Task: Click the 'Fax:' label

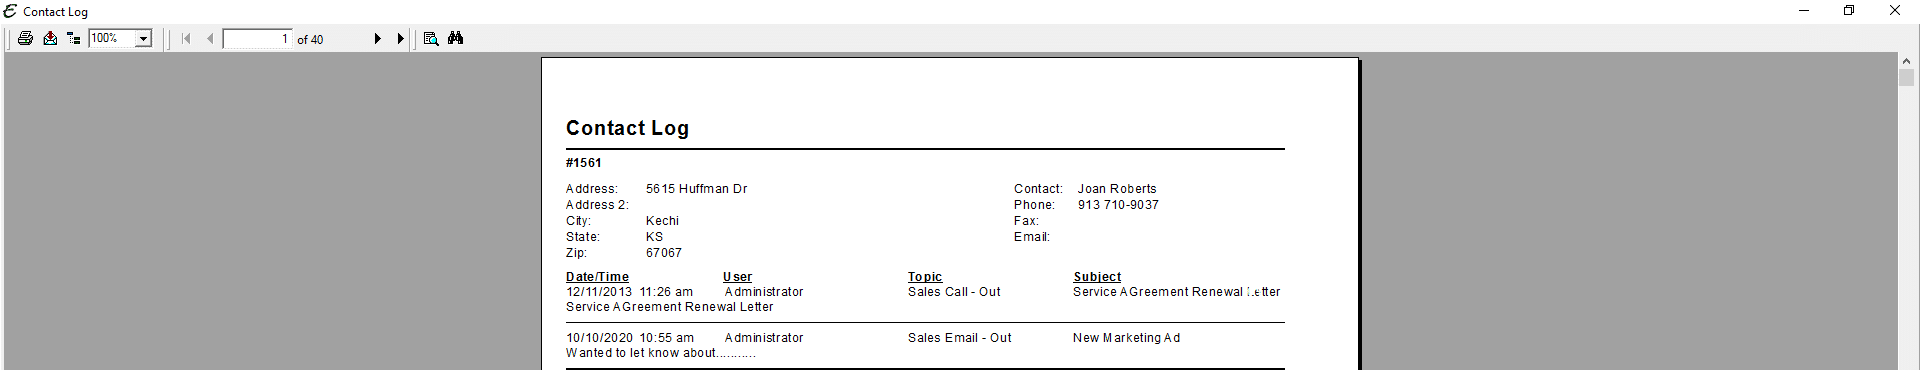Action: (x=1026, y=221)
